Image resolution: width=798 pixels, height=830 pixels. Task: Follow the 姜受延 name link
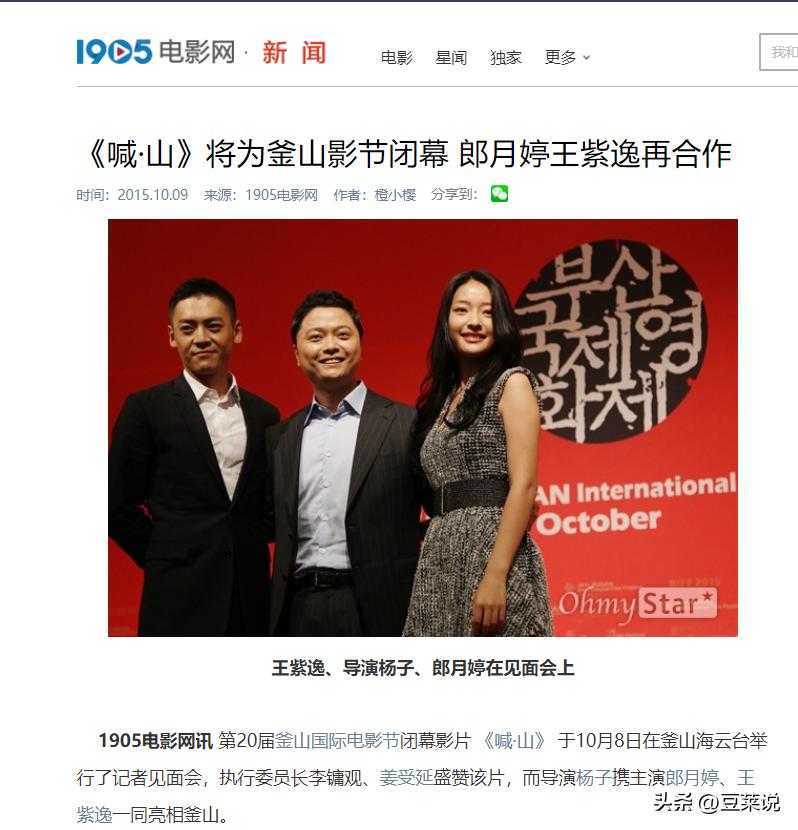(x=406, y=778)
